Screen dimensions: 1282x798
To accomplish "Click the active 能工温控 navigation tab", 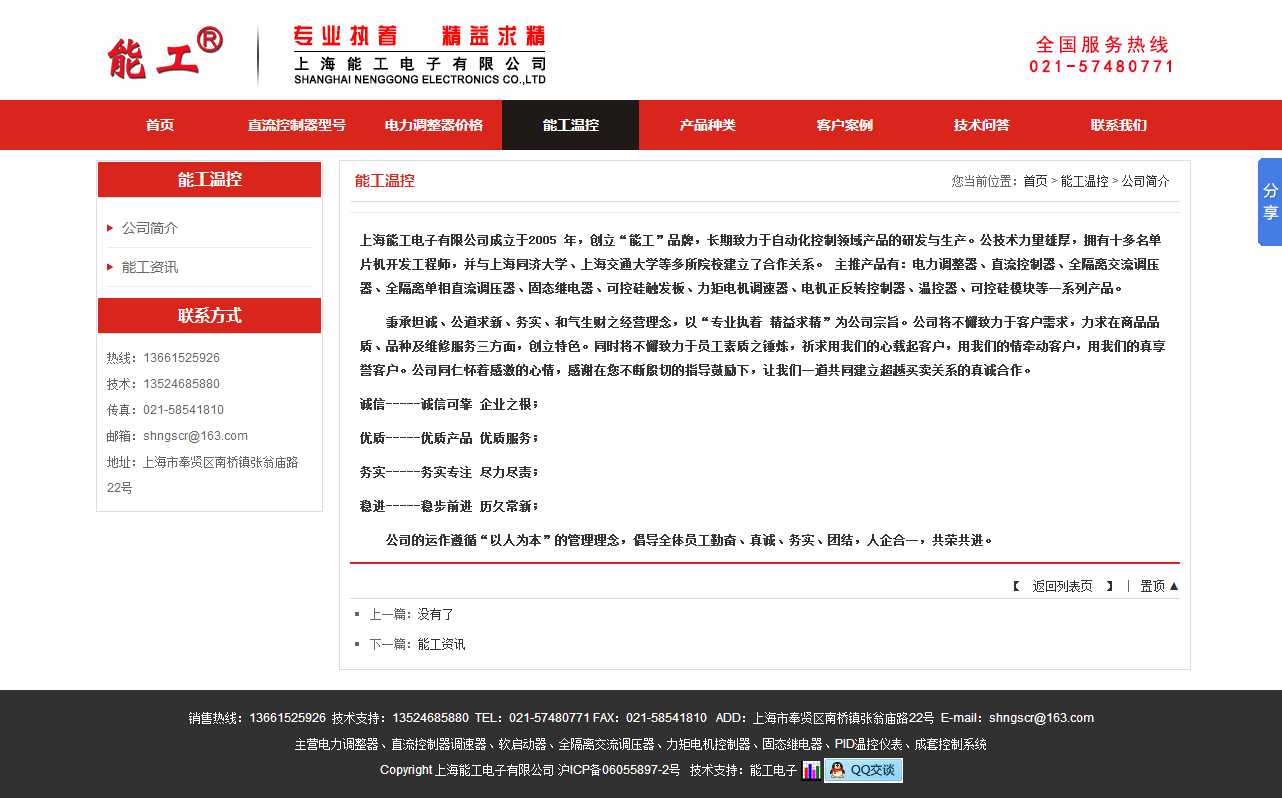I will click(570, 125).
